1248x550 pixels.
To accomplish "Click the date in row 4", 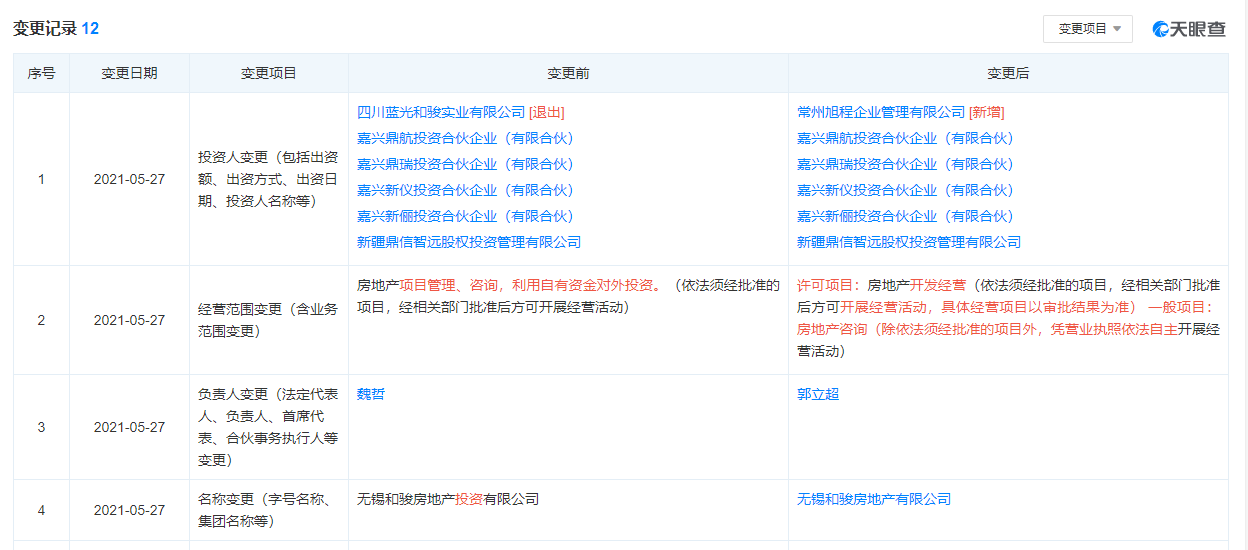I will [x=129, y=510].
